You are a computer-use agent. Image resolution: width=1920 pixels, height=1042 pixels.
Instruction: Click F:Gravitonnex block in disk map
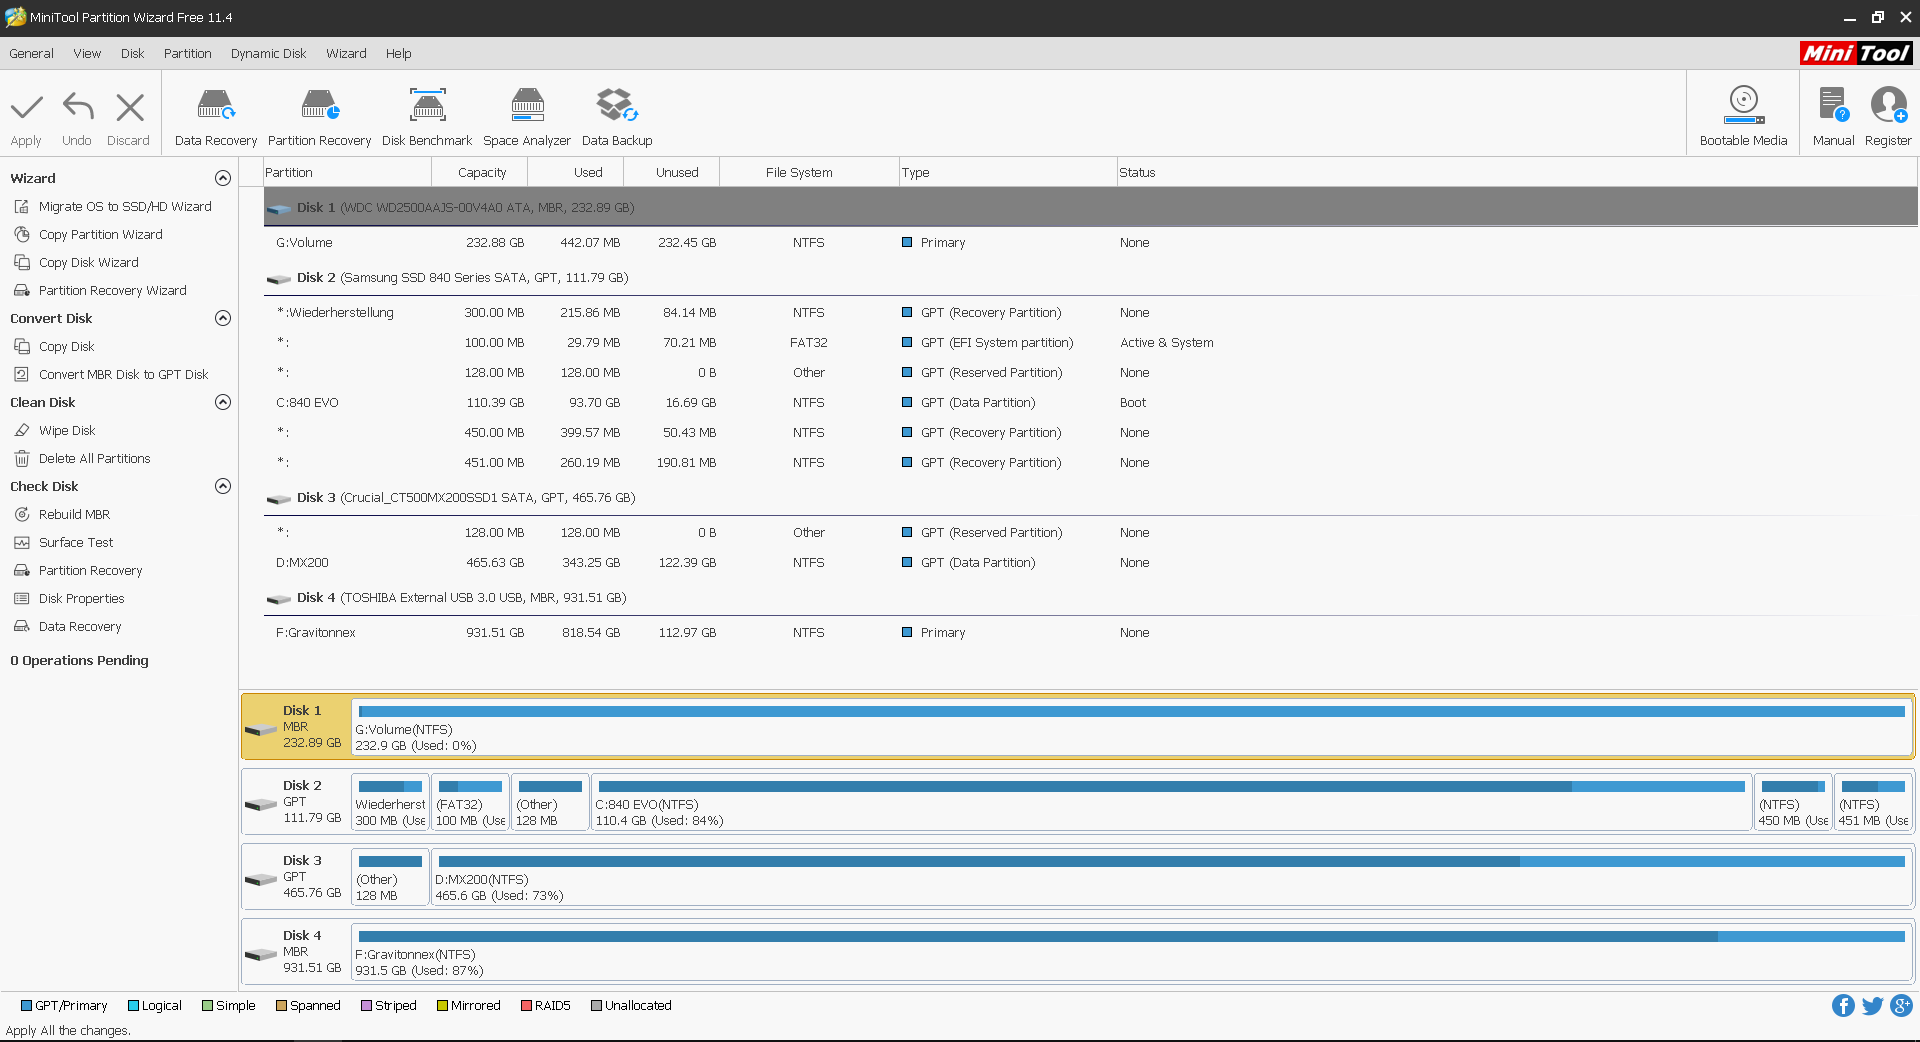pos(1132,952)
